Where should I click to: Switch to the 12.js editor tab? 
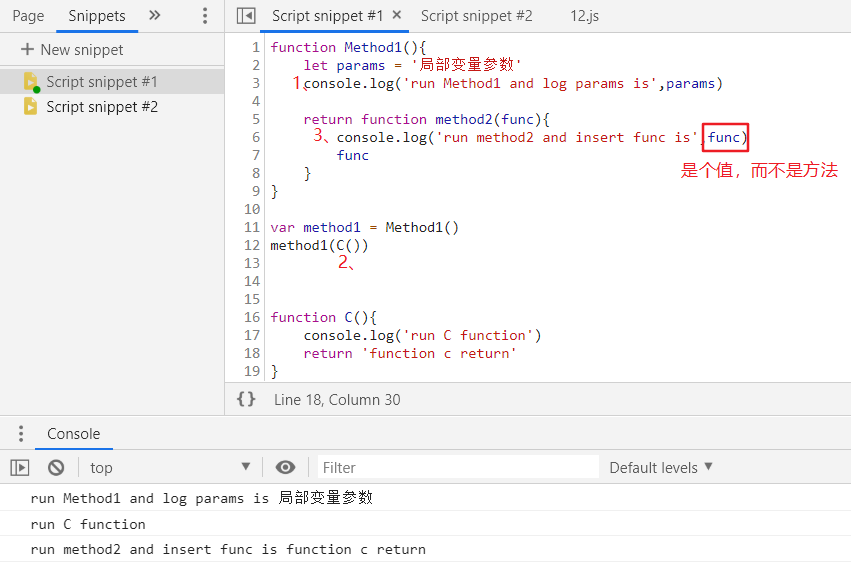(x=584, y=16)
